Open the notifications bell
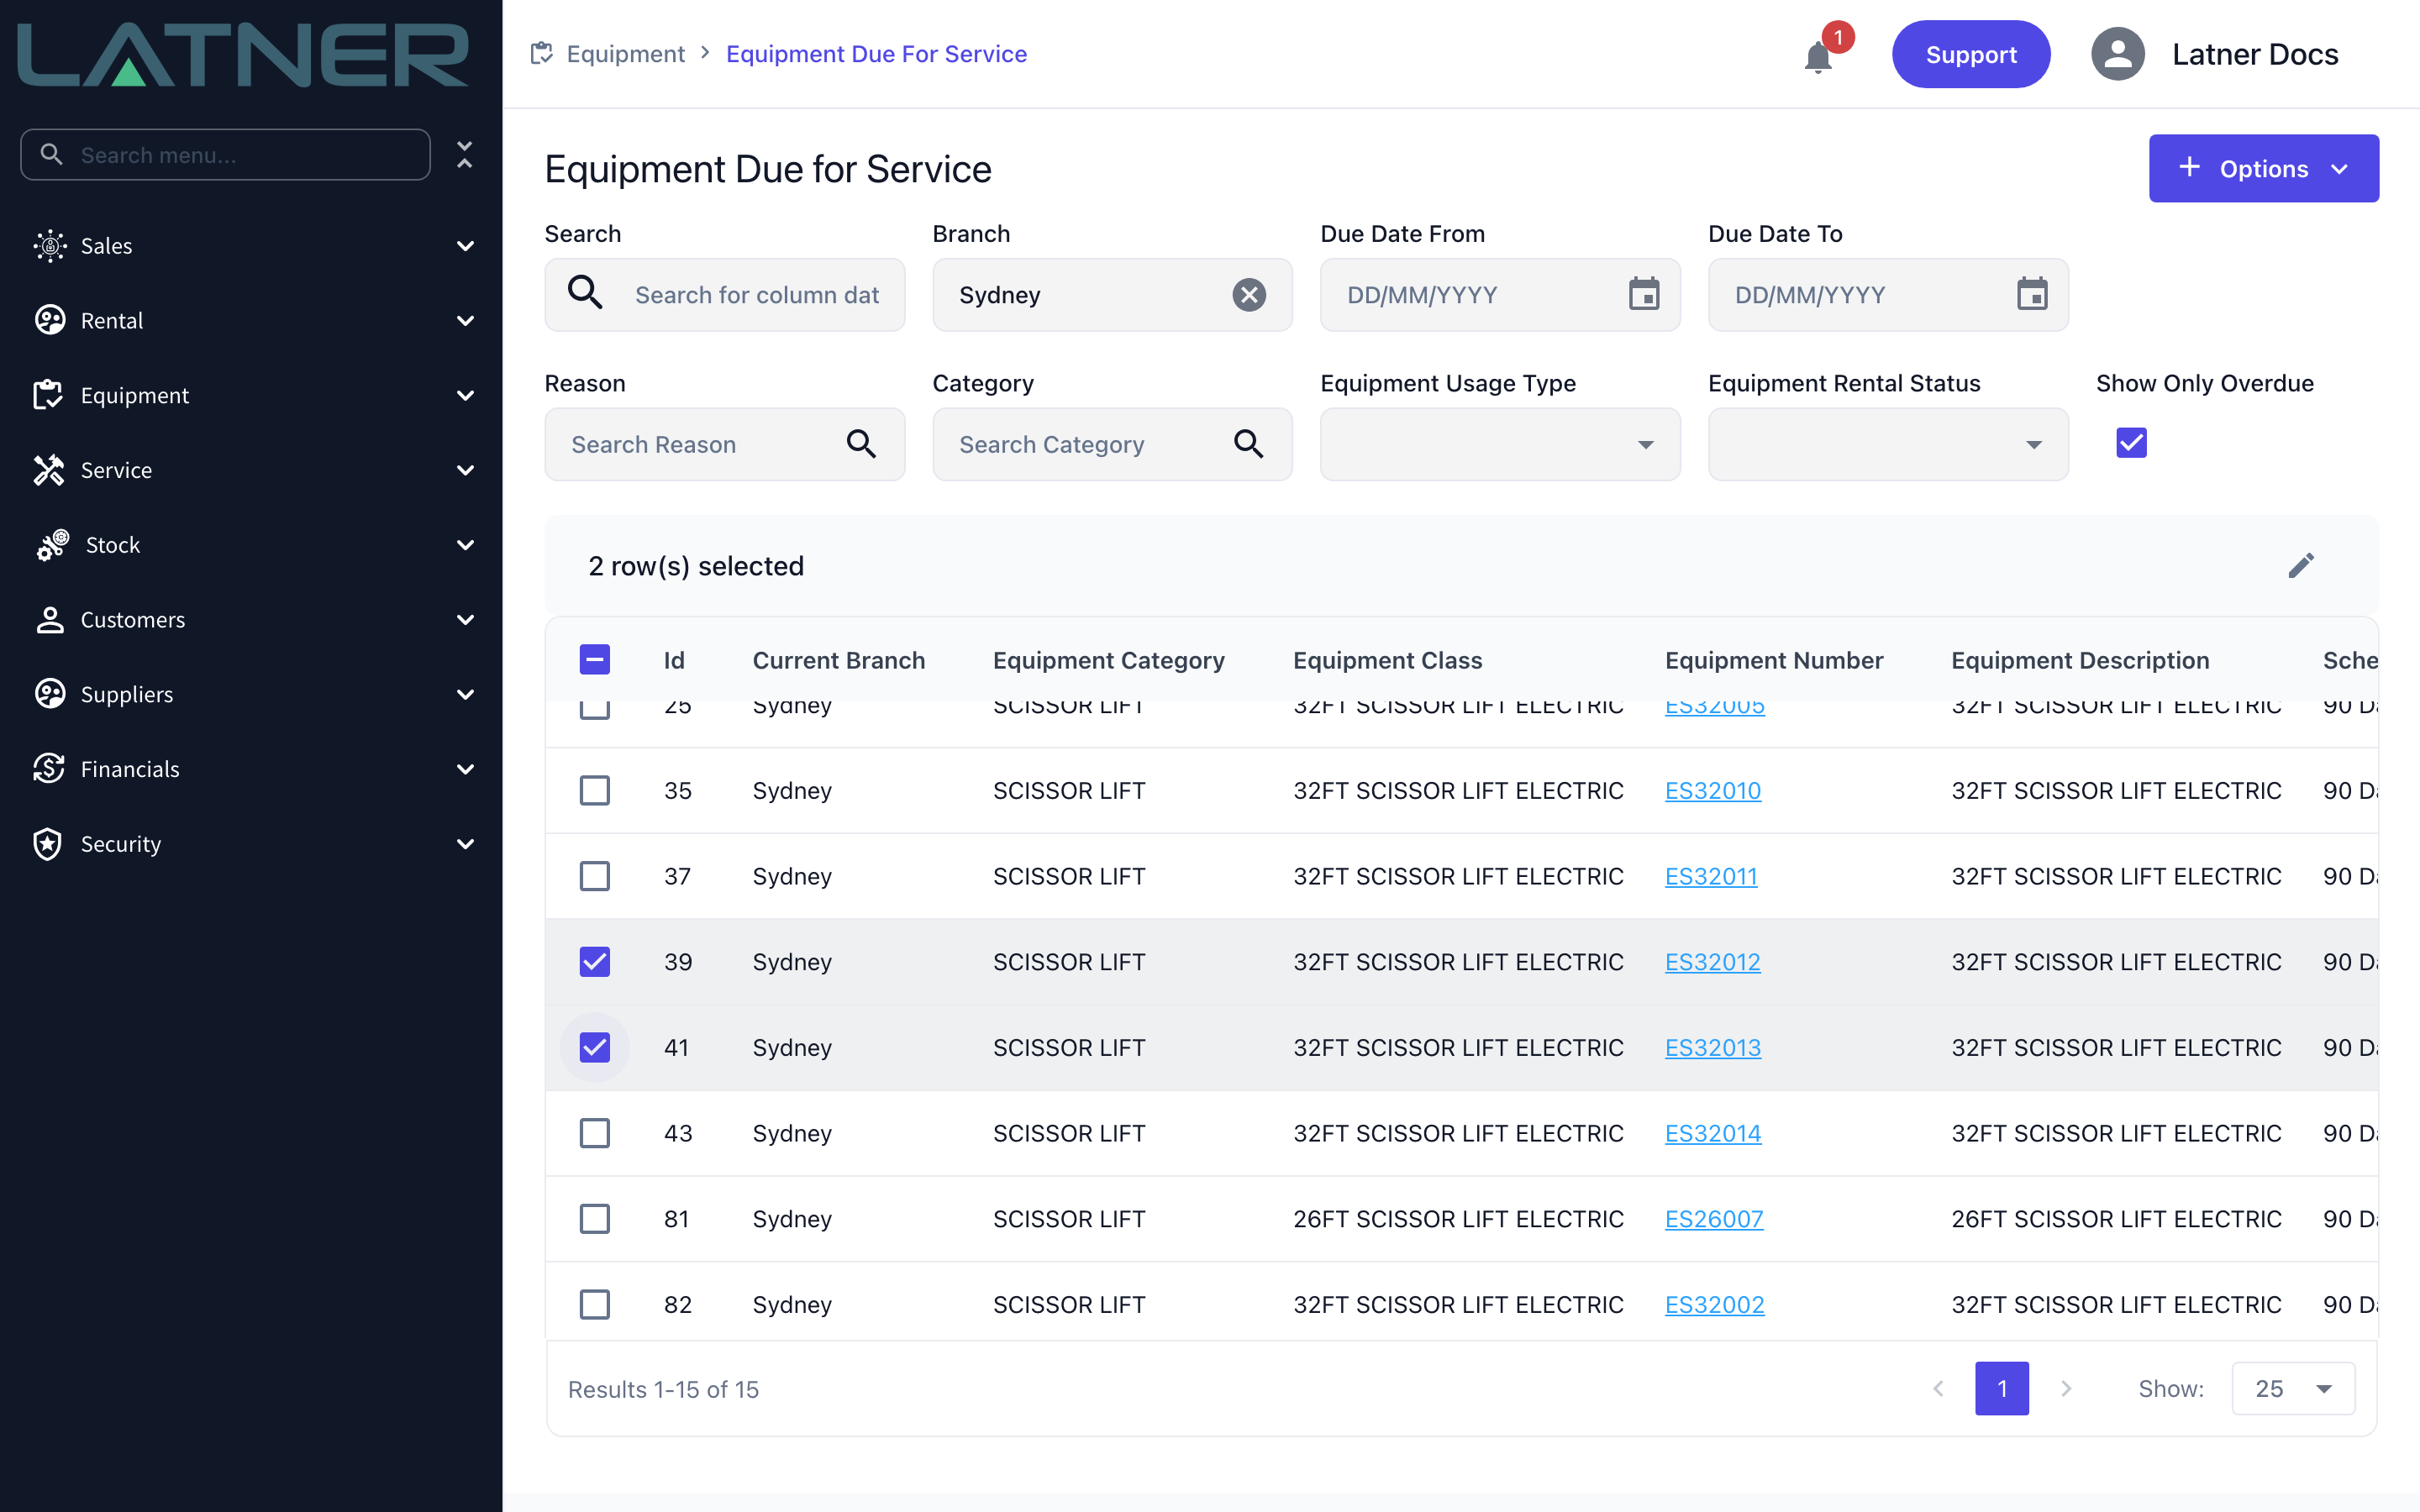The image size is (2420, 1512). coord(1818,57)
